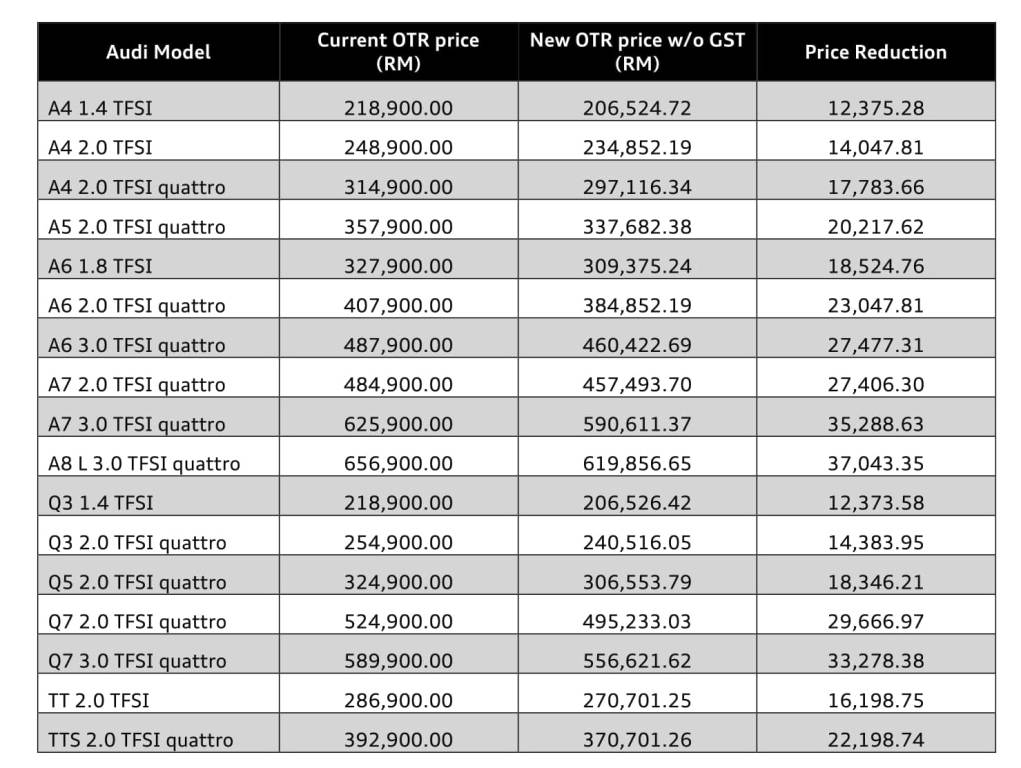Select the A4 2.0 TFSI quattro row label

point(136,187)
